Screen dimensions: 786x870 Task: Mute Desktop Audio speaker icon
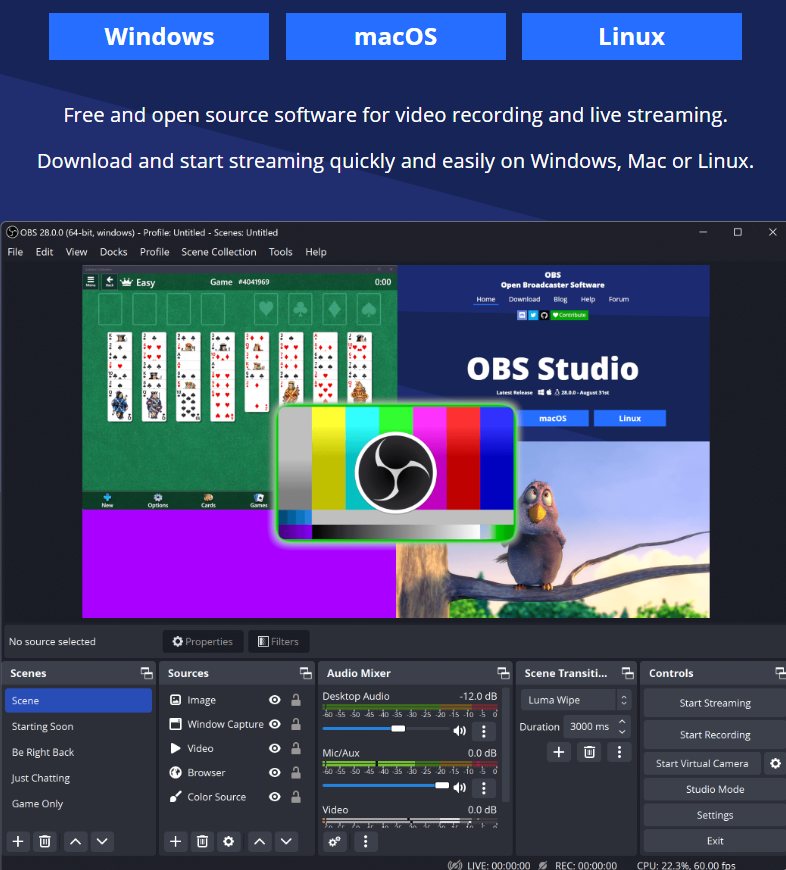click(459, 731)
